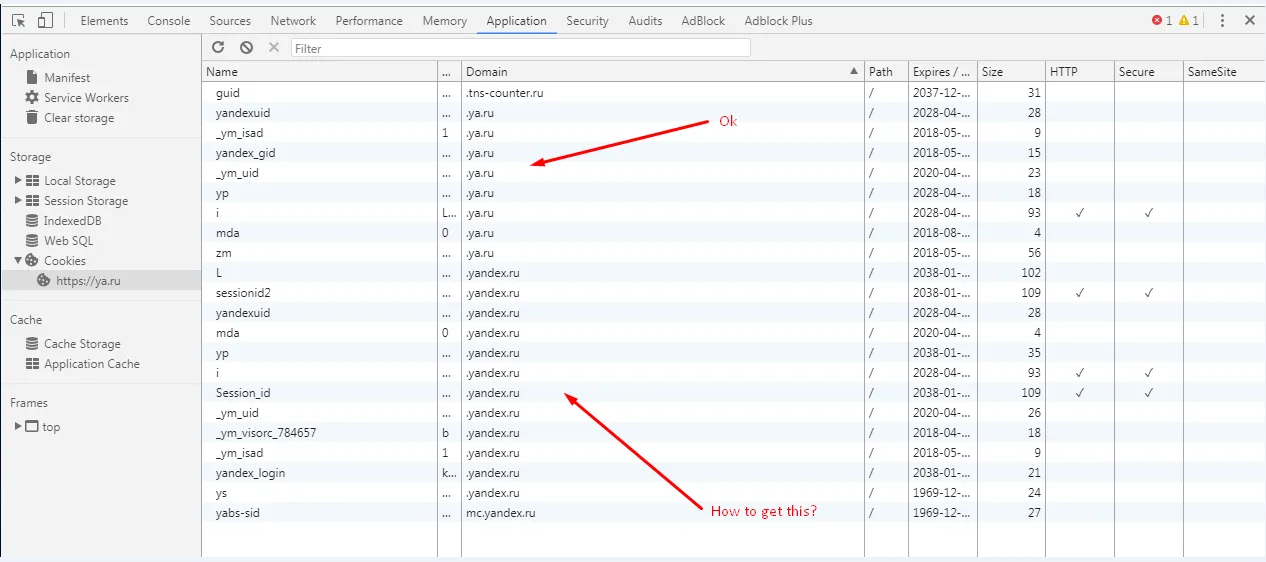The width and height of the screenshot is (1266, 562).
Task: Switch to Network tab
Action: (x=293, y=20)
